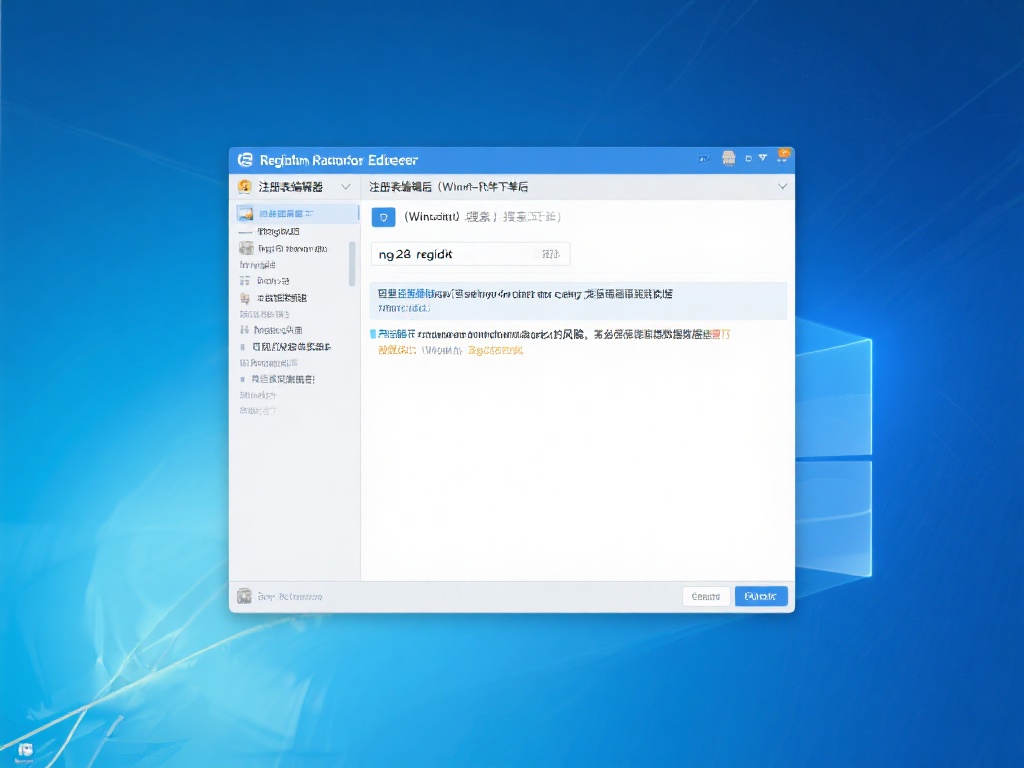This screenshot has width=1024, height=768.
Task: Expand the chevron next to 注册表编辑器 sidebar header
Action: (x=346, y=187)
